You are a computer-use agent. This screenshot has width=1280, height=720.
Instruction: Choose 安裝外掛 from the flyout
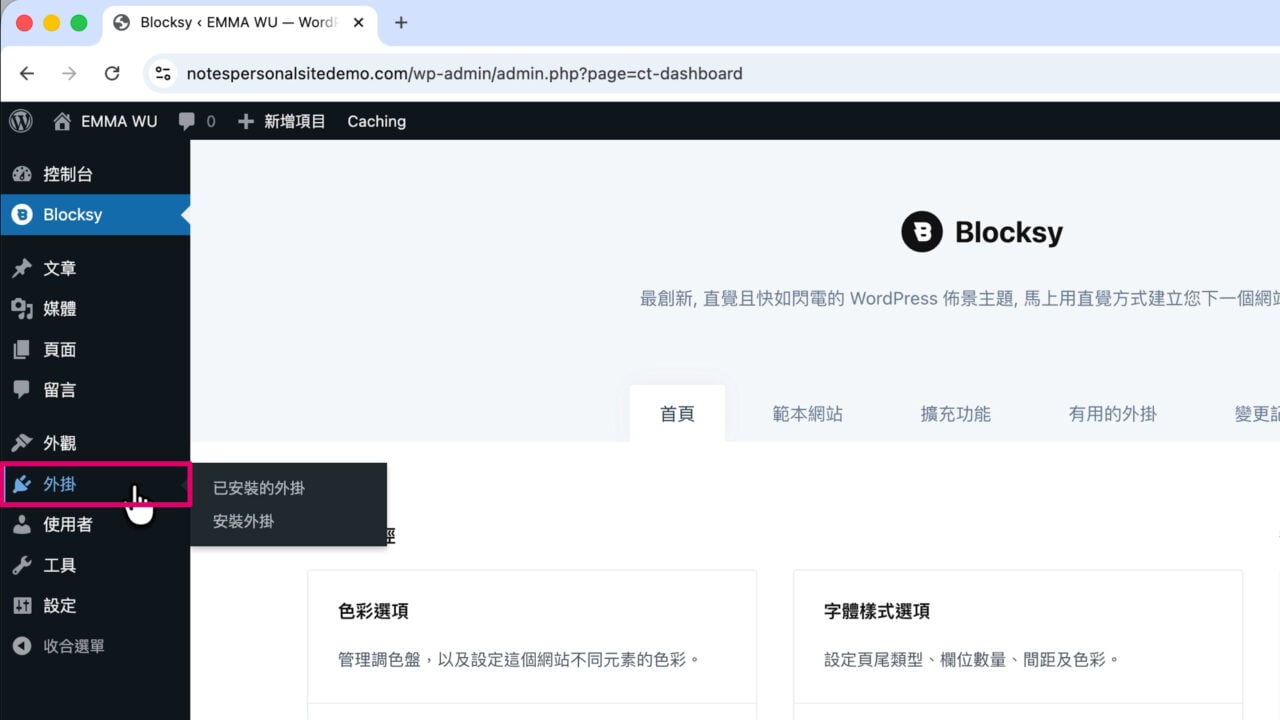click(x=243, y=521)
